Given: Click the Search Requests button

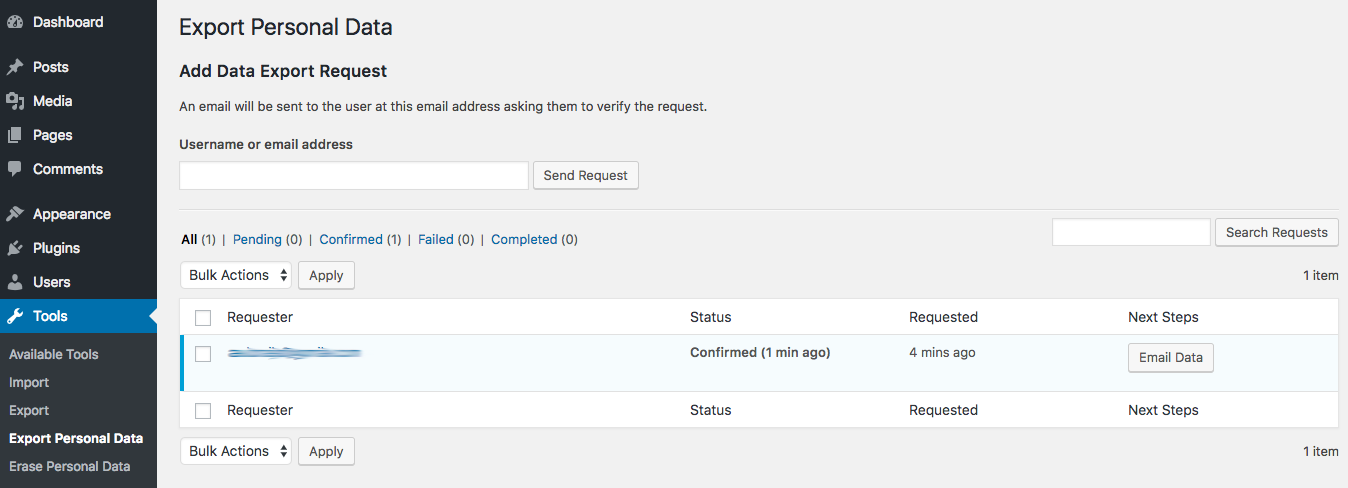Looking at the screenshot, I should click(1277, 232).
